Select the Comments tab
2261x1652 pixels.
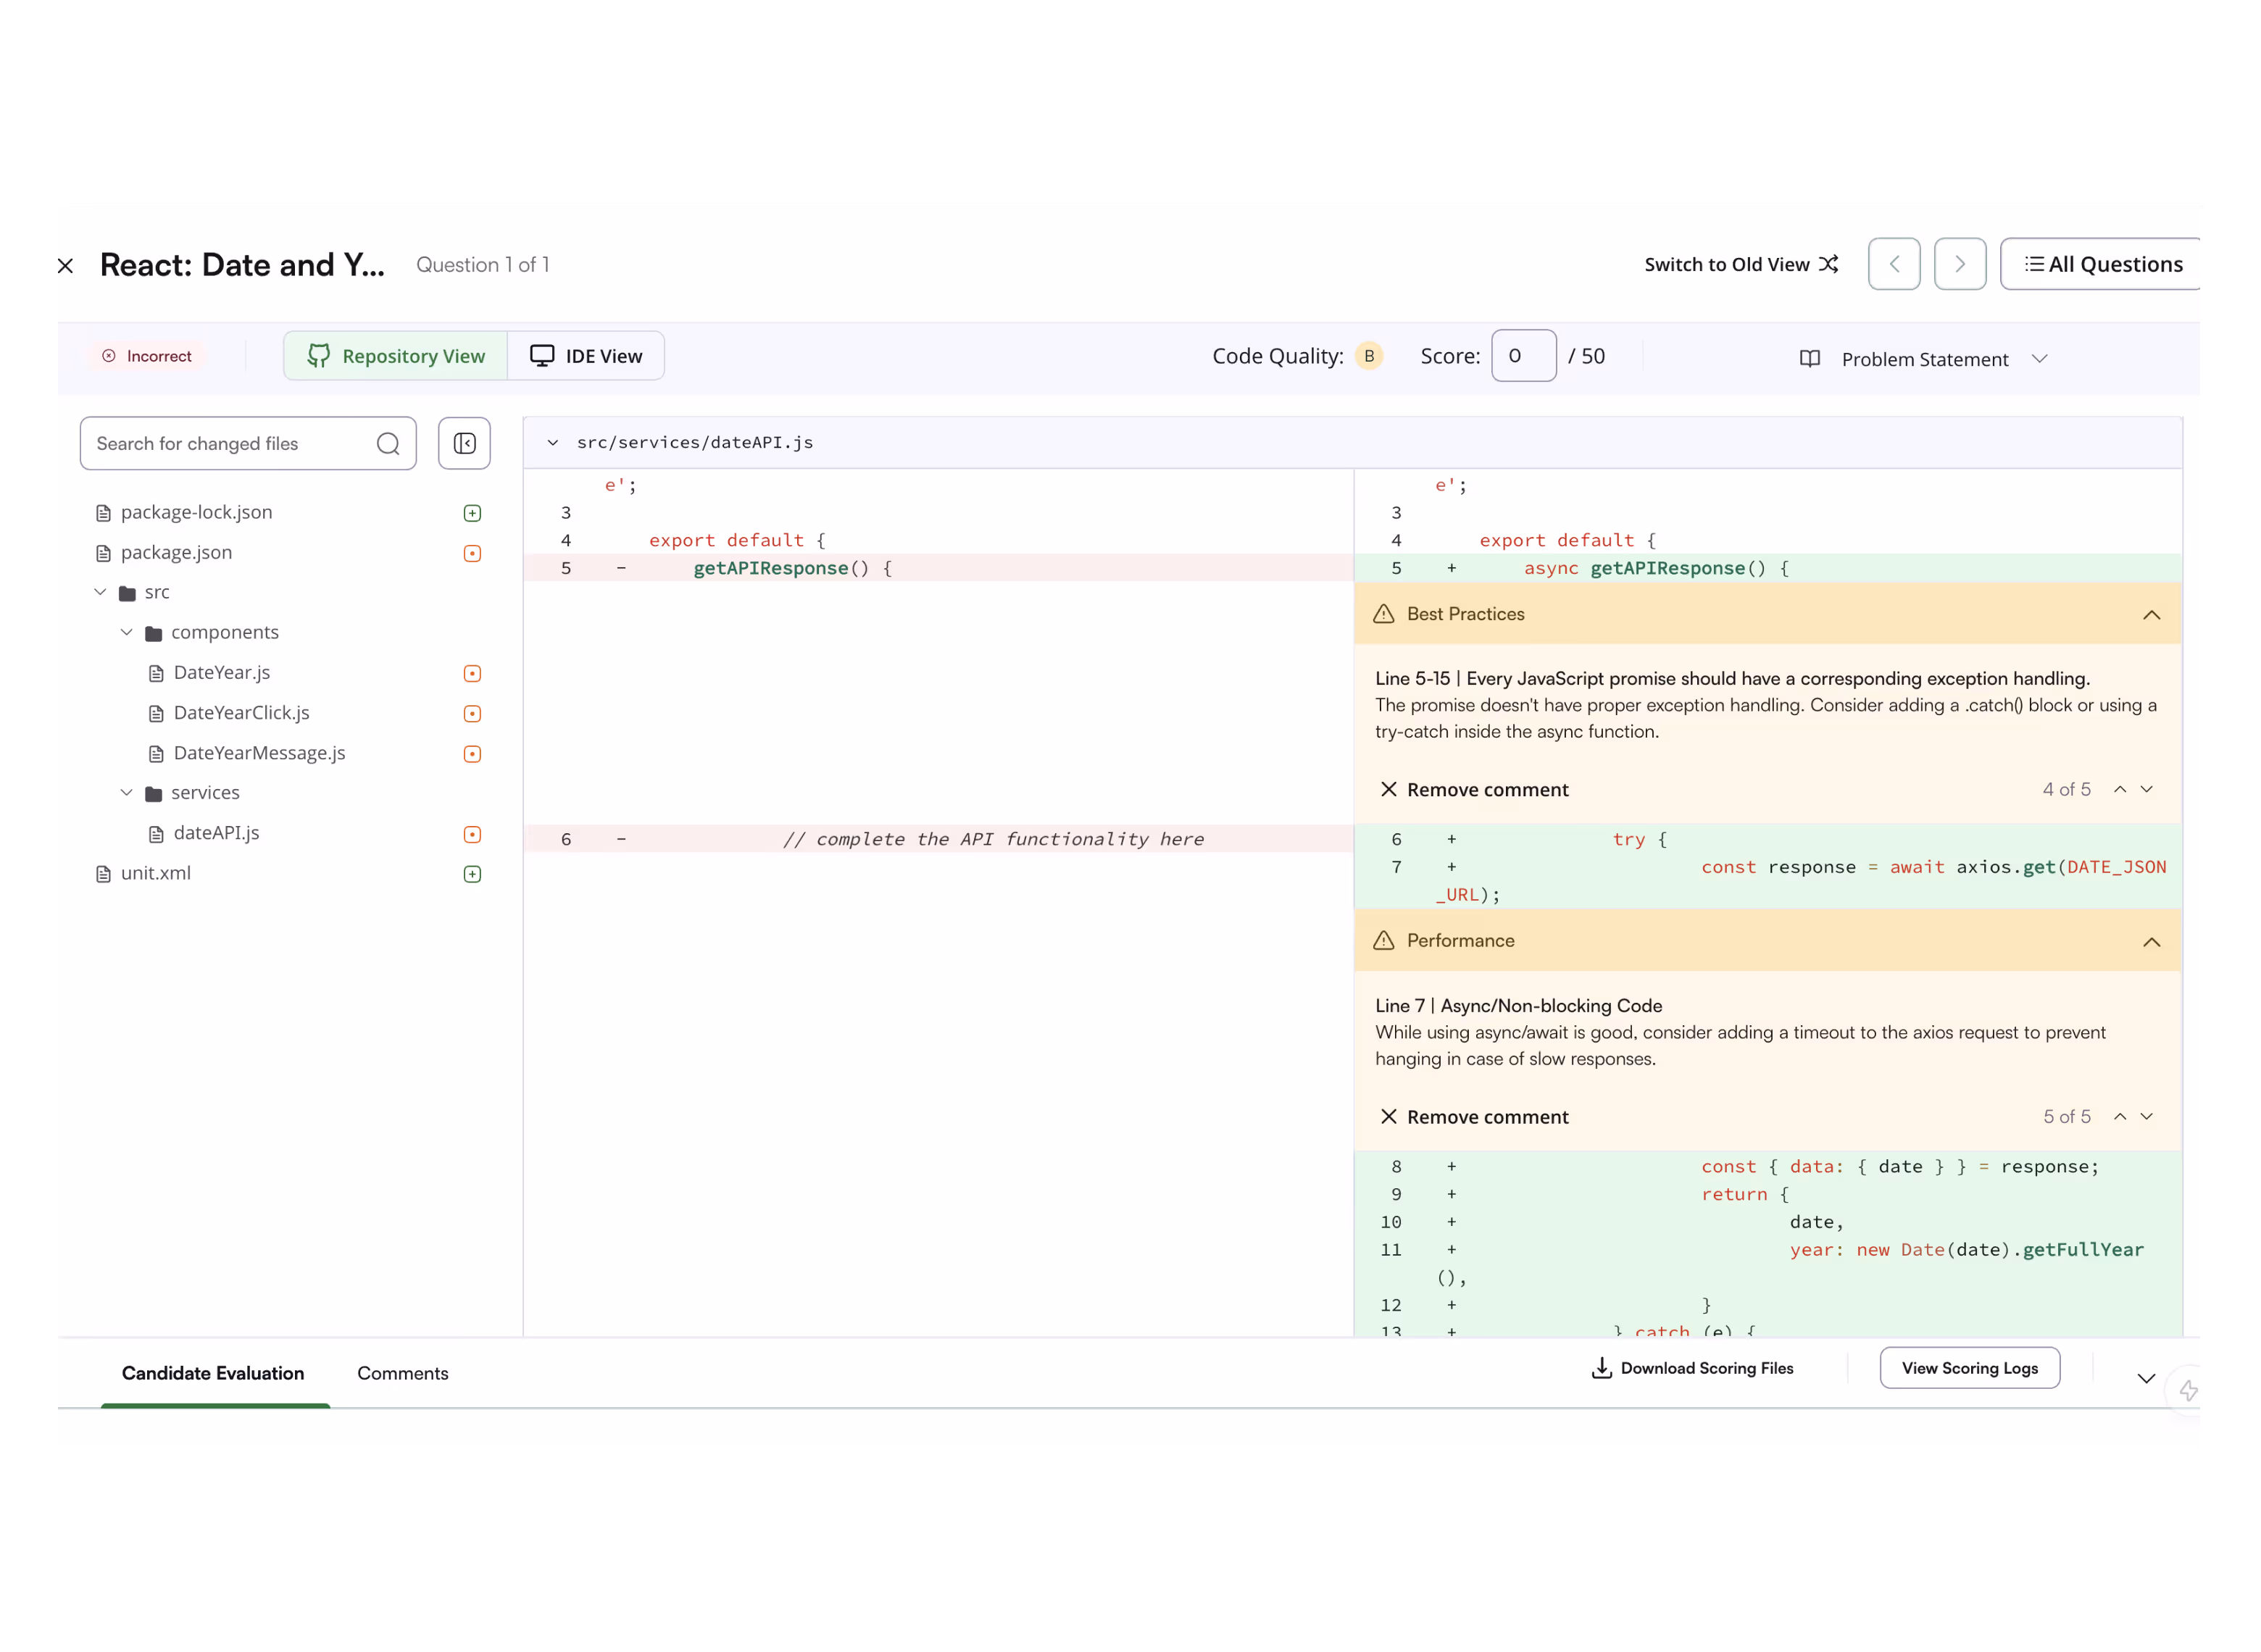point(403,1373)
